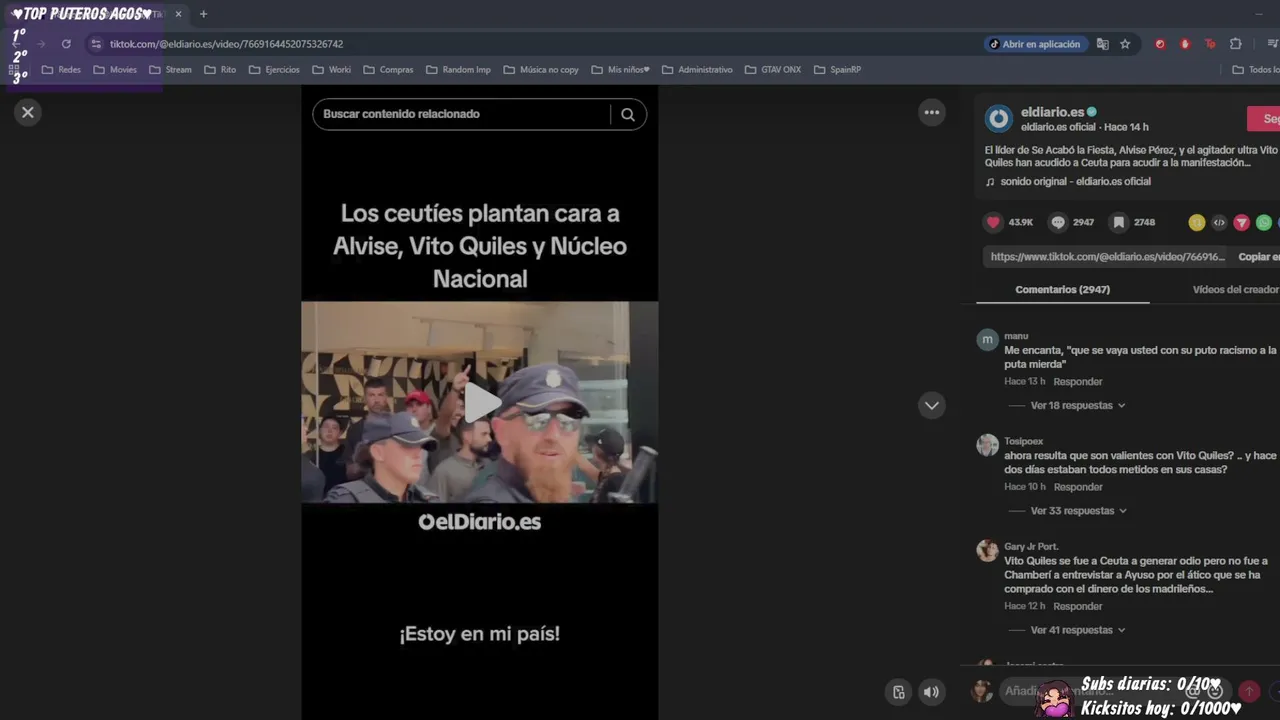Open the Compras bookmarks folder
The image size is (1280, 720).
point(388,70)
